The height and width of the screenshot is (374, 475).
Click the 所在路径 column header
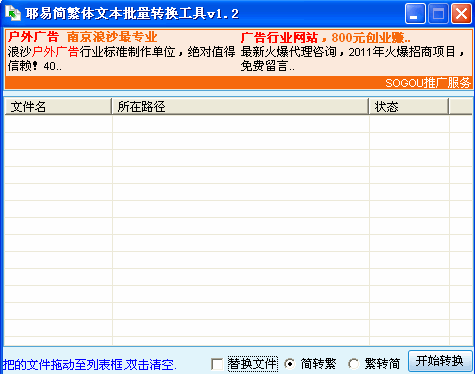tap(240, 106)
